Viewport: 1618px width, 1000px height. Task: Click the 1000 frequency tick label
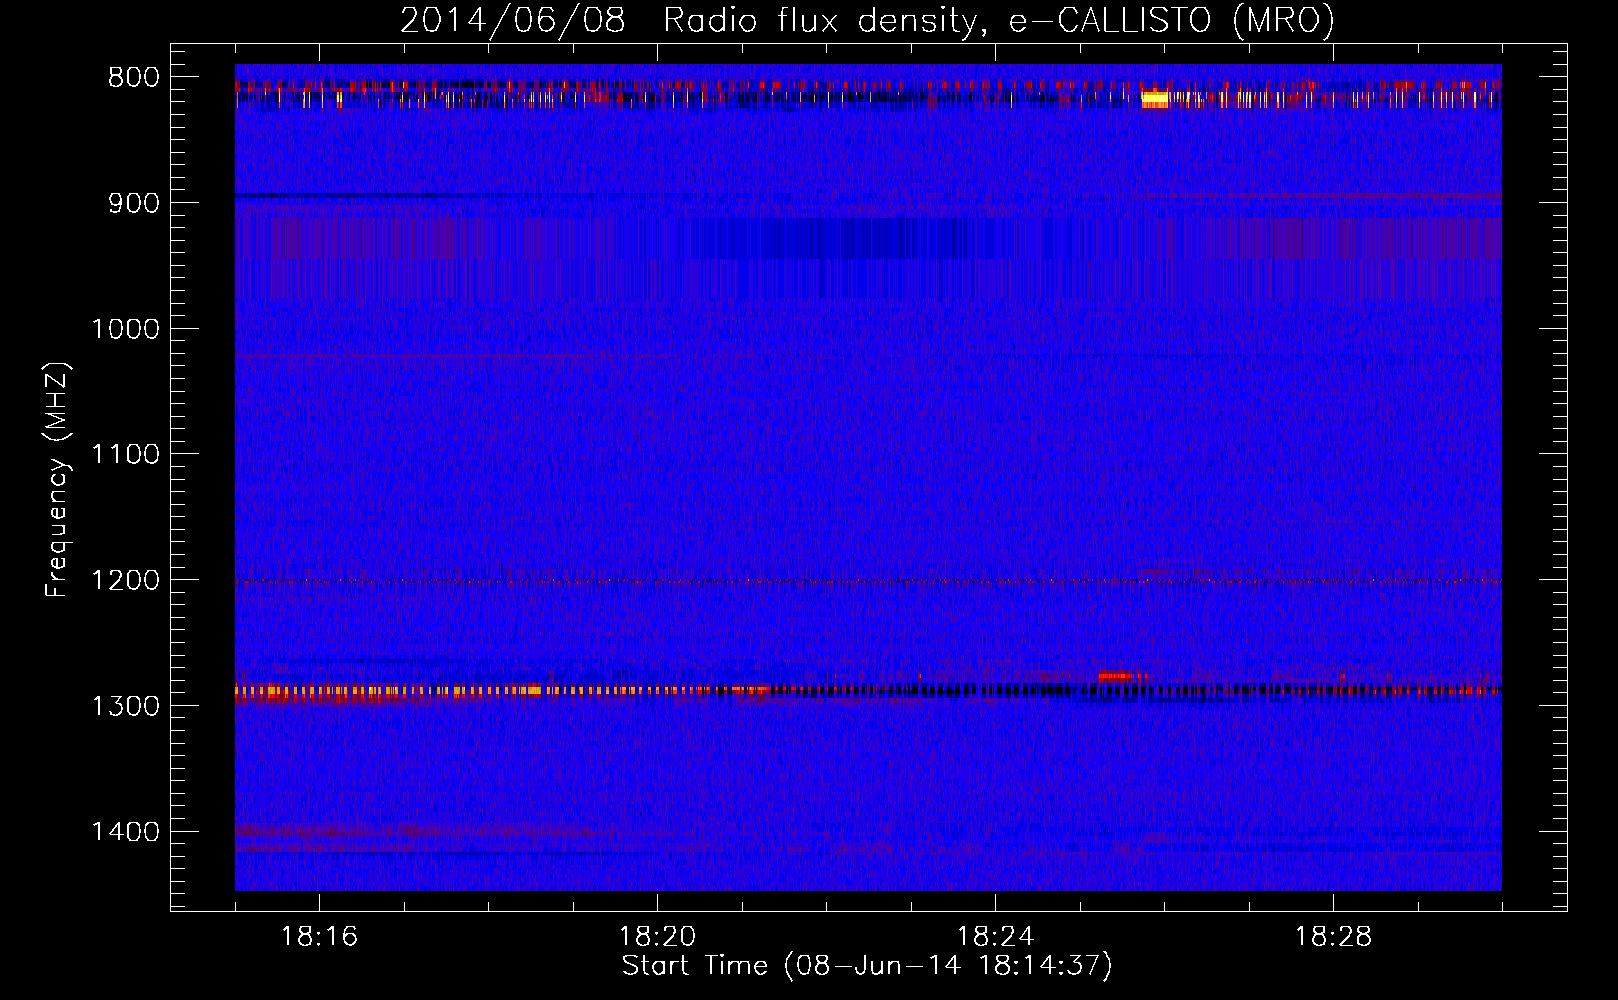pyautogui.click(x=125, y=329)
